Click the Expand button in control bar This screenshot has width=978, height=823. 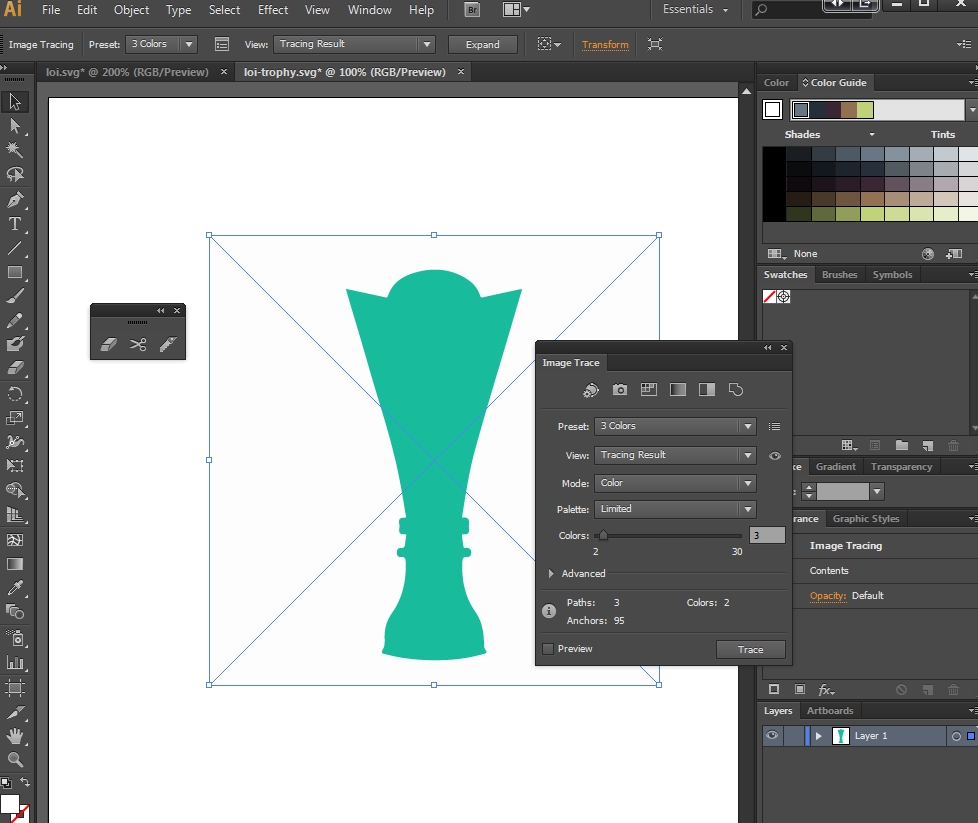coord(482,45)
